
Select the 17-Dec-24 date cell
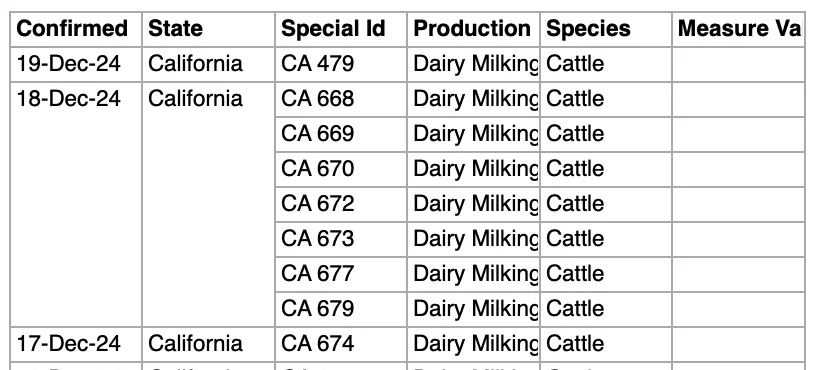pyautogui.click(x=76, y=344)
